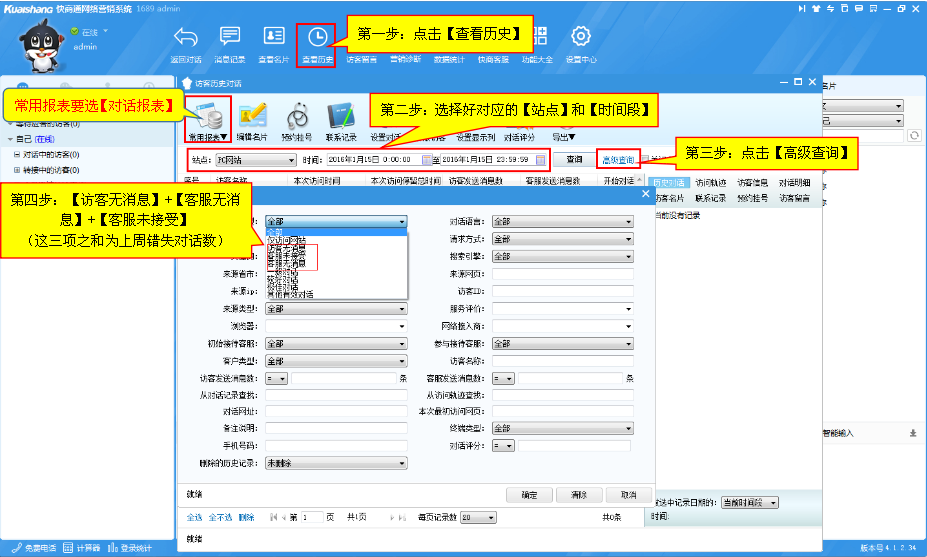Viewport: 927px width, 557px height.
Task: Click the 手机号码 input field
Action: 336,446
